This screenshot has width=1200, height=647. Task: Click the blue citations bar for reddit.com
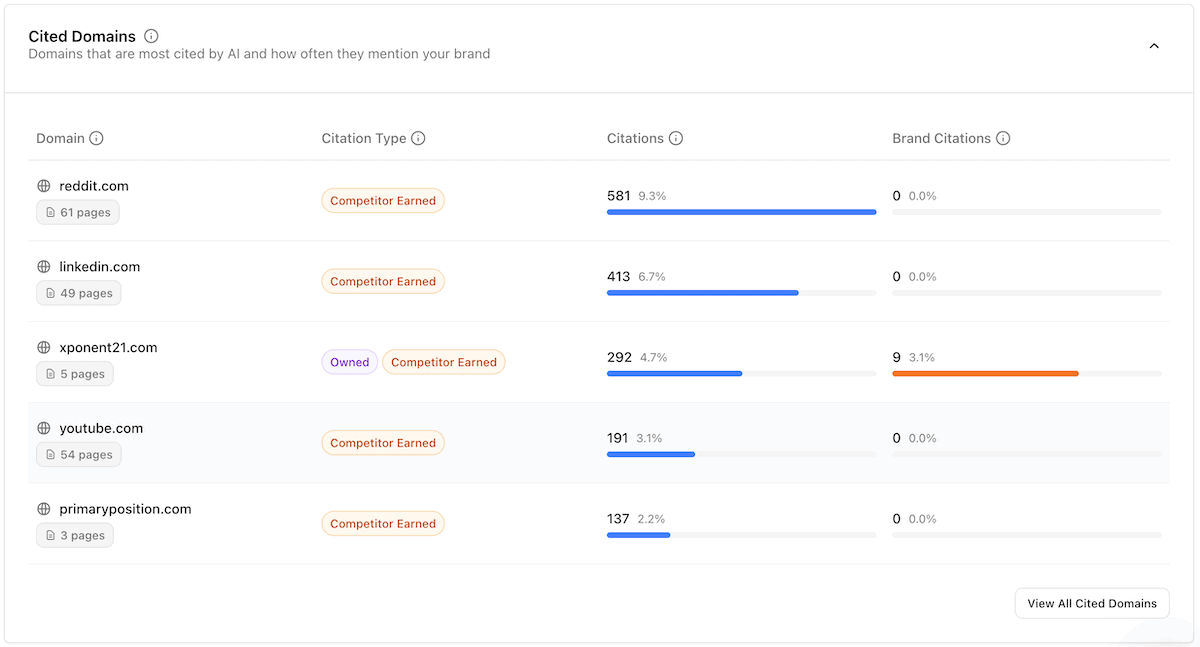(741, 212)
